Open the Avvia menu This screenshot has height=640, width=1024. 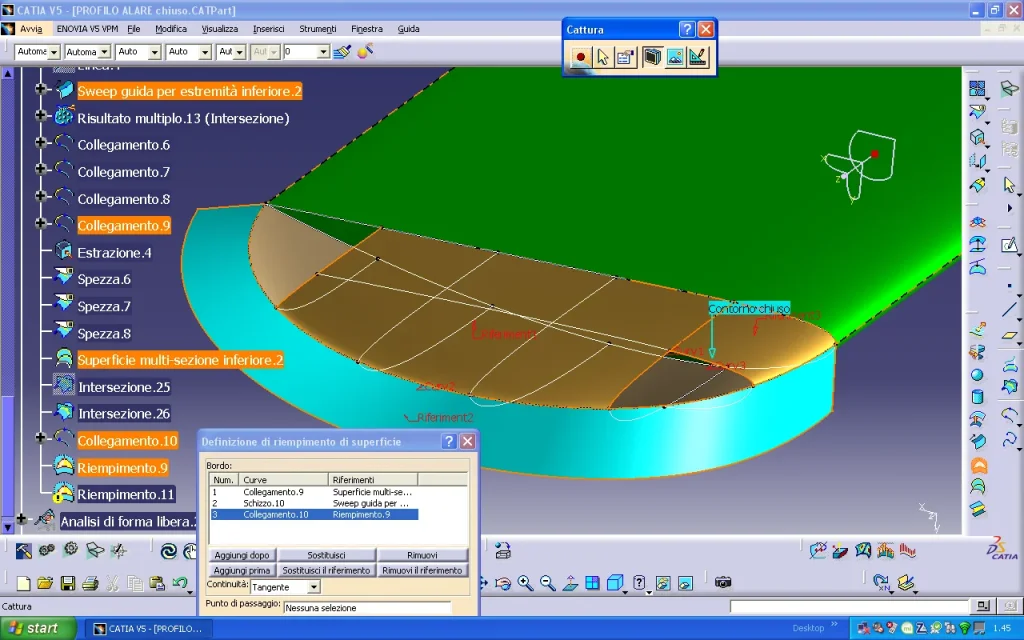point(31,29)
